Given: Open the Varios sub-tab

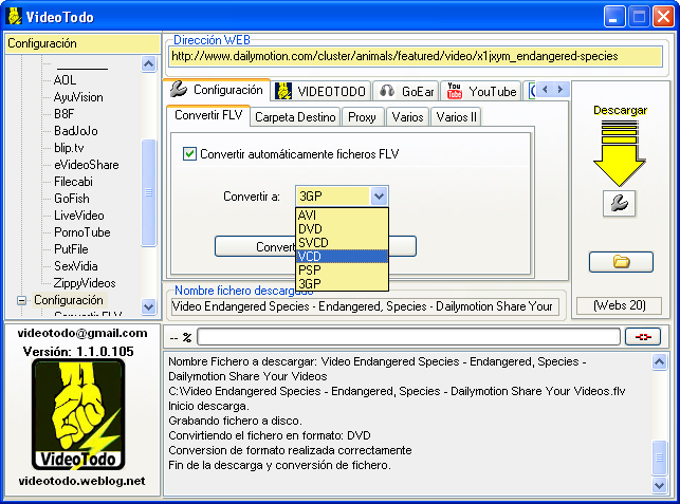Looking at the screenshot, I should point(407,117).
